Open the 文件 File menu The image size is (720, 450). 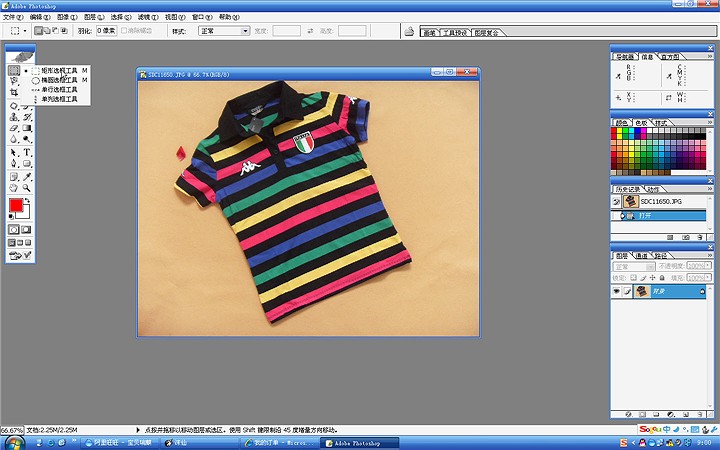tap(13, 17)
